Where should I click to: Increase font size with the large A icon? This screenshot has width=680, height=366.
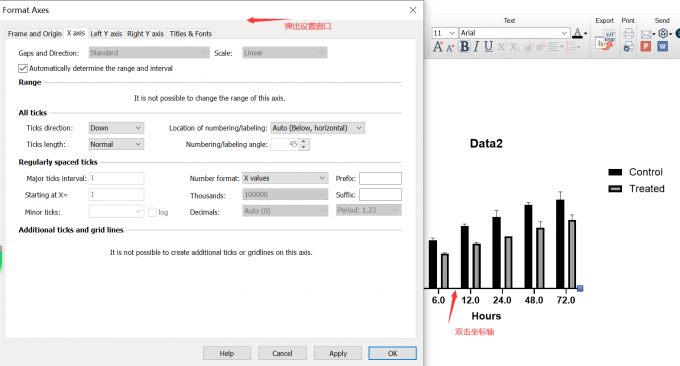coord(438,46)
